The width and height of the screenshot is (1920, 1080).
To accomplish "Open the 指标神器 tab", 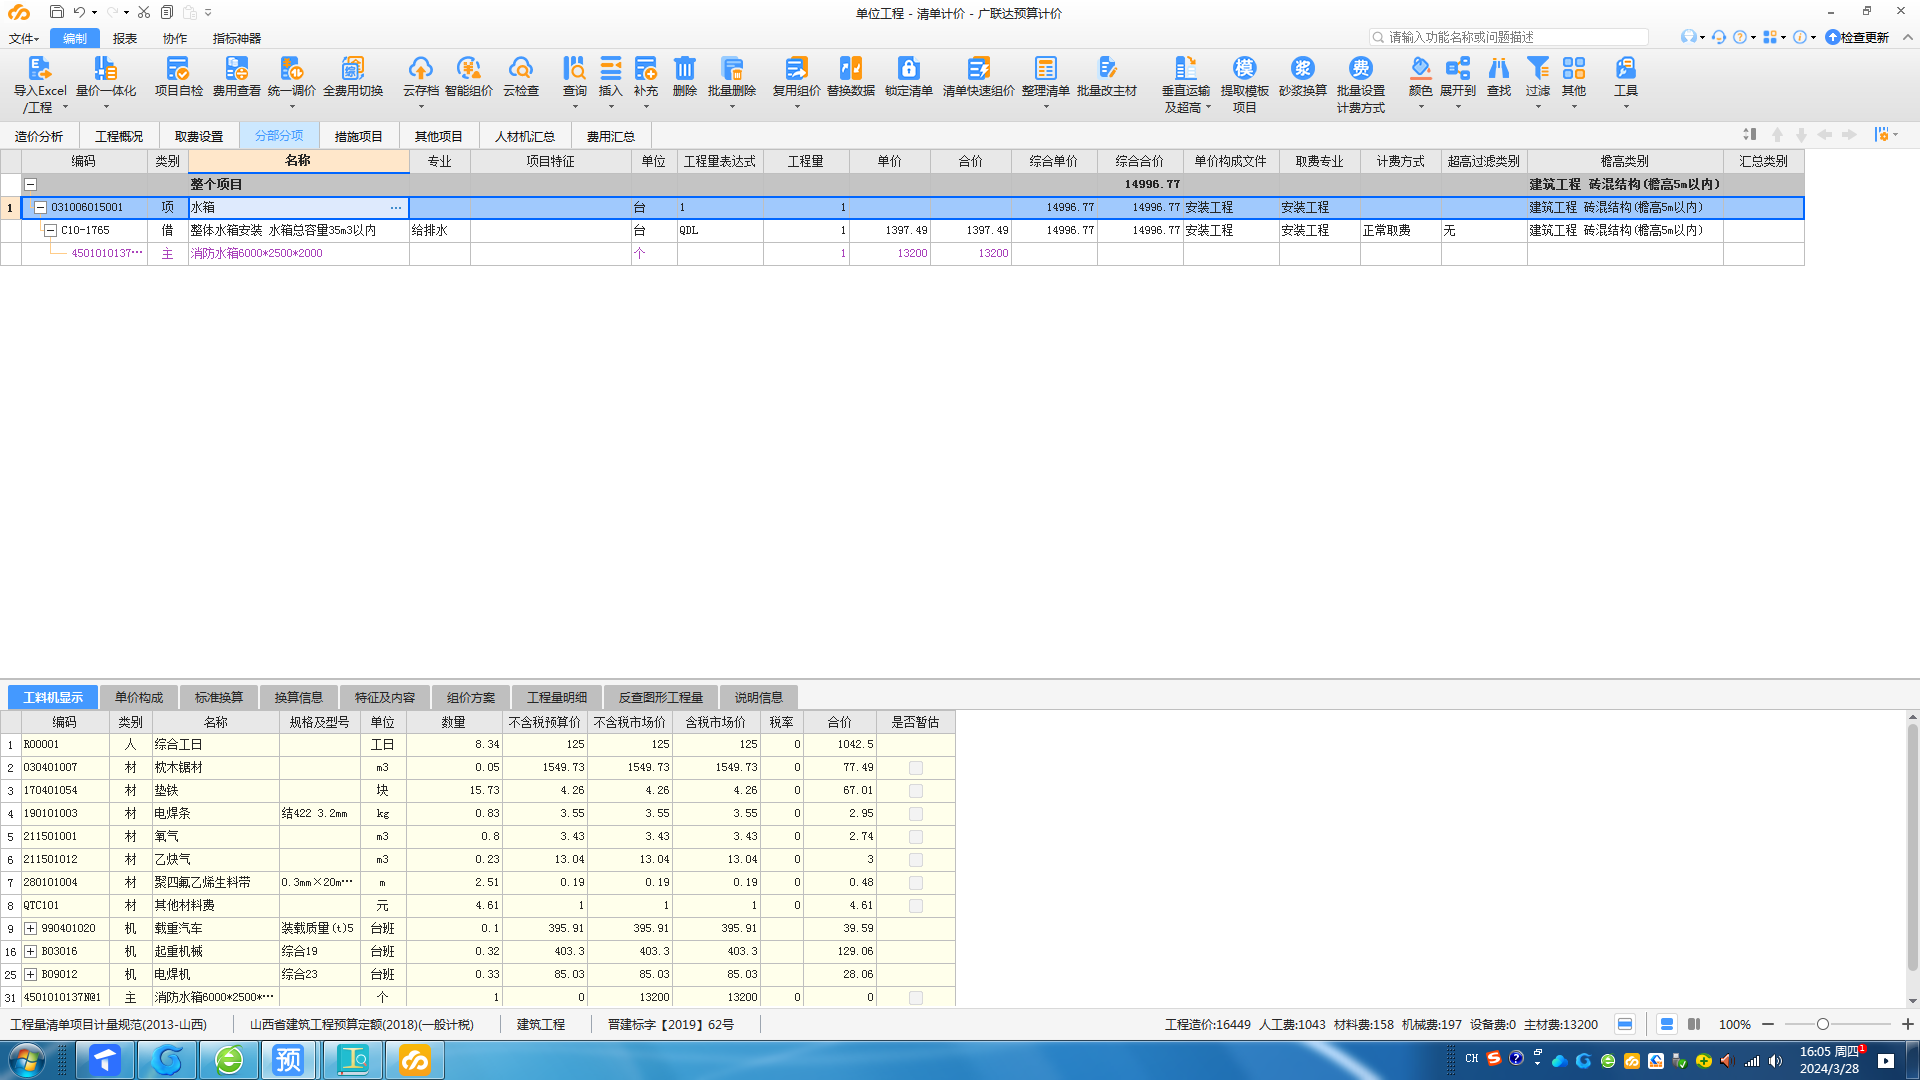I will [237, 39].
